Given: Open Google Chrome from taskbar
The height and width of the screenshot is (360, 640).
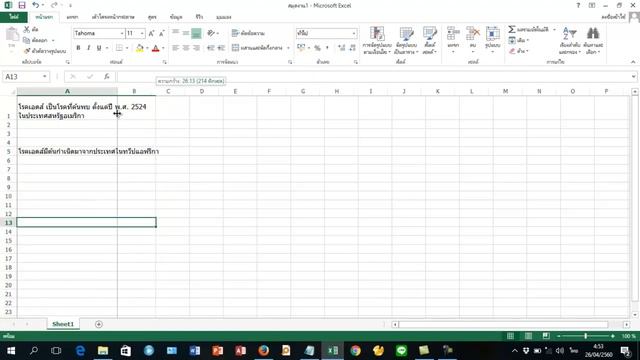Looking at the screenshot, I should [356, 351].
